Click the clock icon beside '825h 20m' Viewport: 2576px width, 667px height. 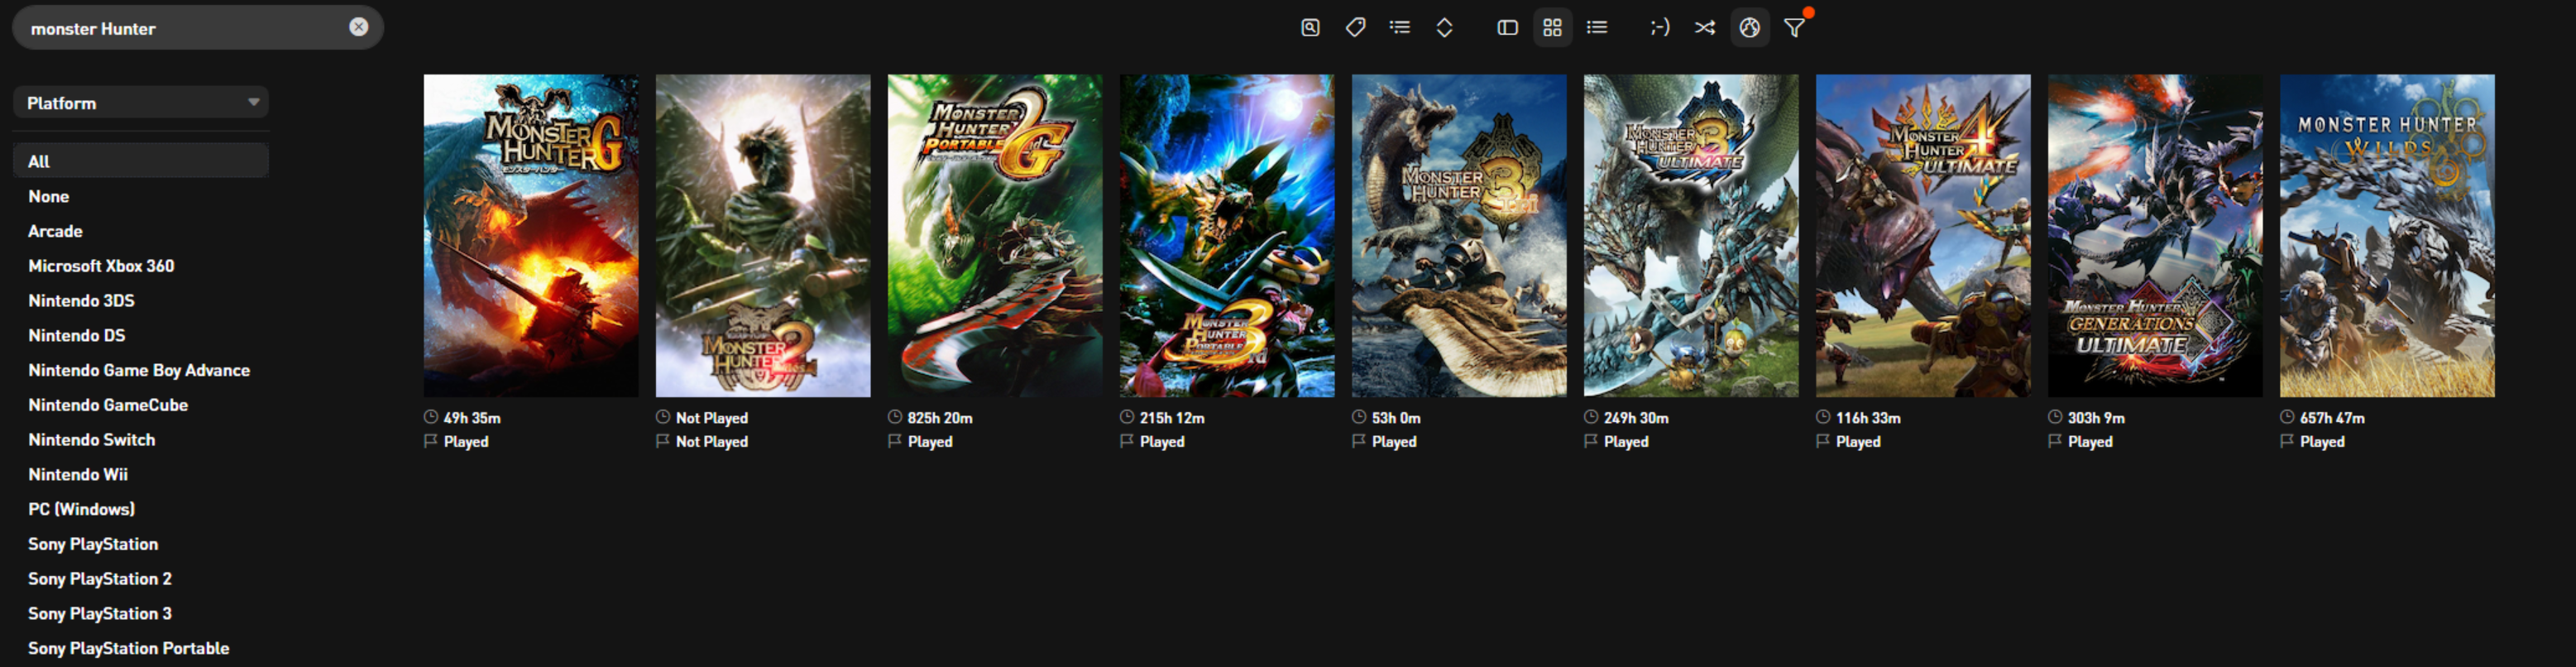coord(895,417)
